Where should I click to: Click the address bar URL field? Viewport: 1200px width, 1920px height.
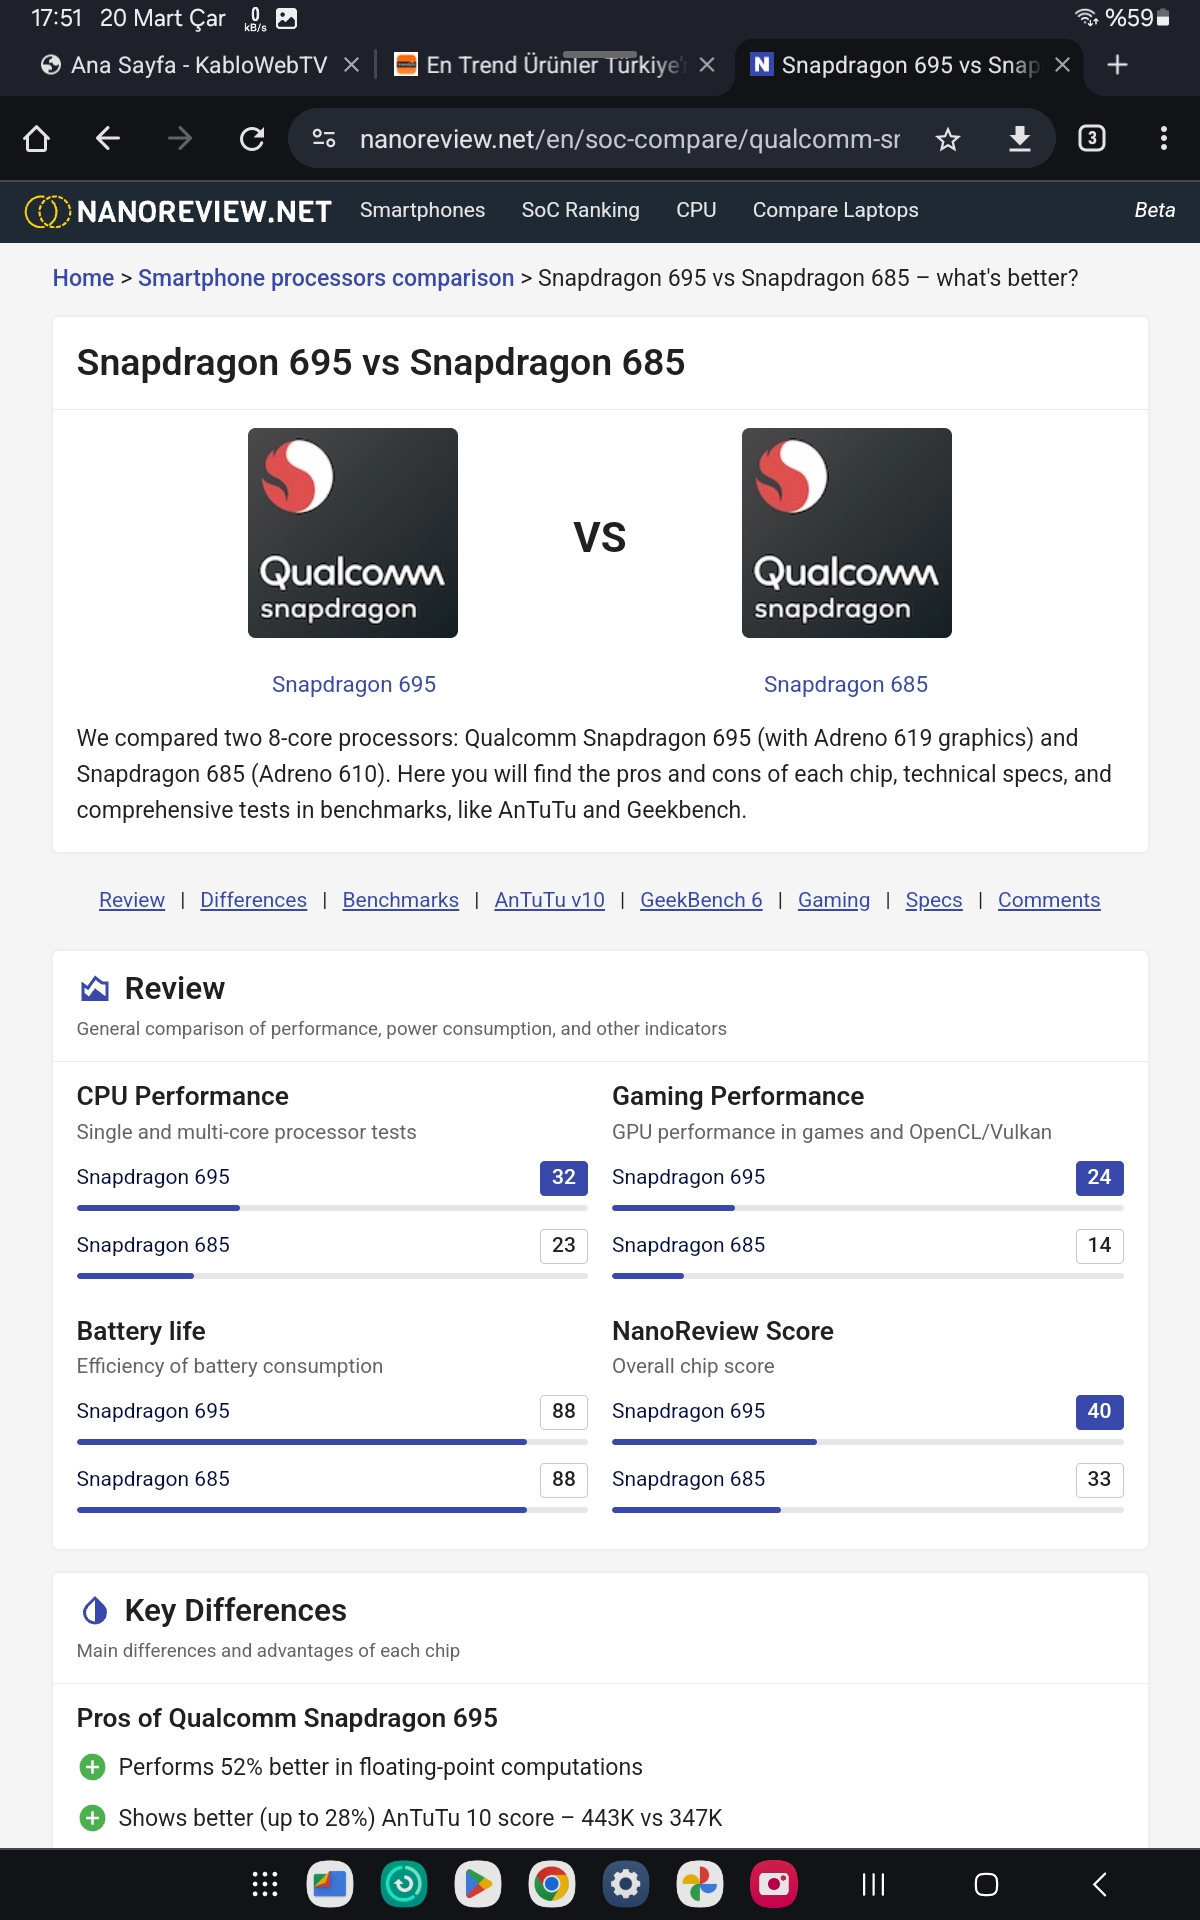coord(629,139)
